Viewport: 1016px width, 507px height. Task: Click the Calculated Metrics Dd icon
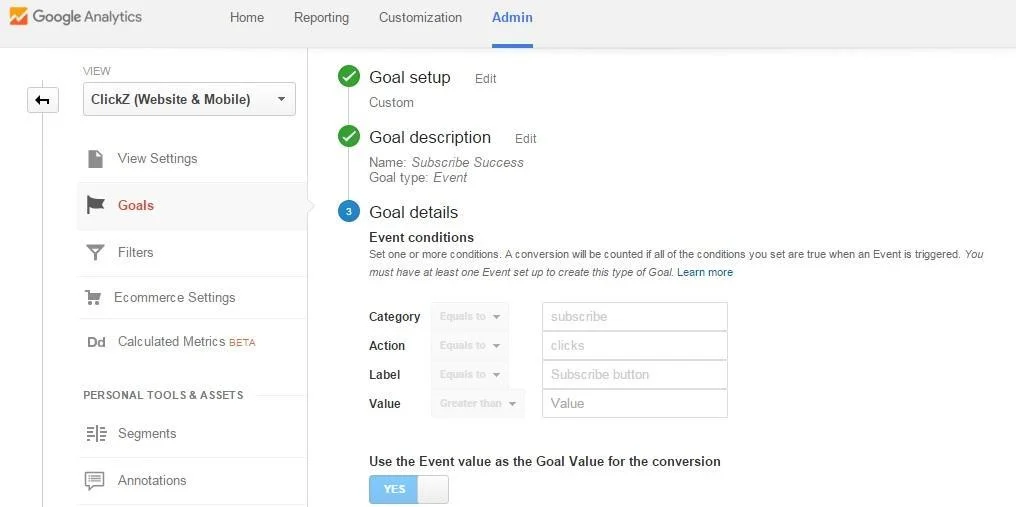click(x=96, y=342)
